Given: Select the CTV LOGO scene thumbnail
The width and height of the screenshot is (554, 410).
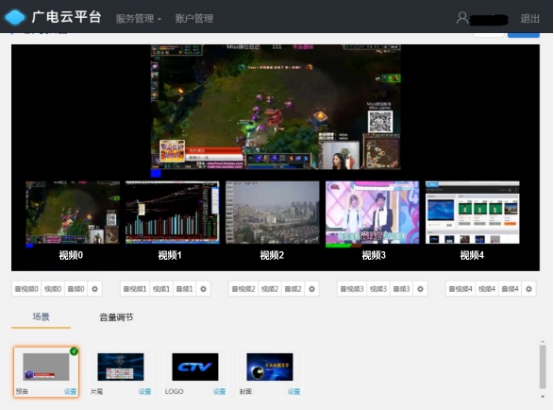Looking at the screenshot, I should coord(195,367).
